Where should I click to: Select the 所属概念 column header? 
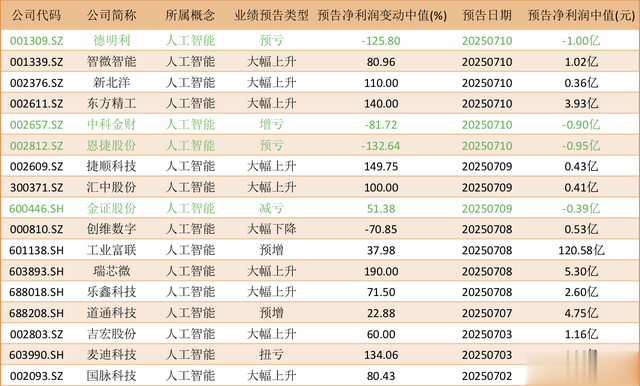pyautogui.click(x=190, y=16)
